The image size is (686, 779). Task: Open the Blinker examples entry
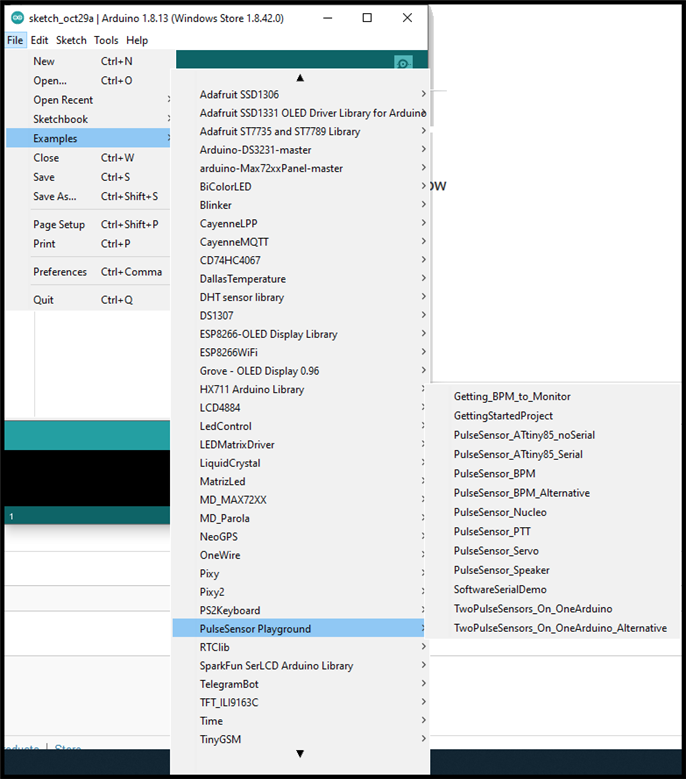point(301,205)
